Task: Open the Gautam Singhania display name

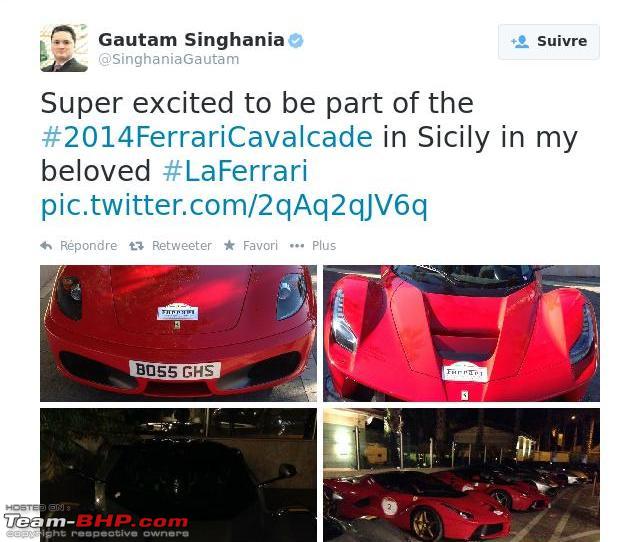Action: [191, 40]
